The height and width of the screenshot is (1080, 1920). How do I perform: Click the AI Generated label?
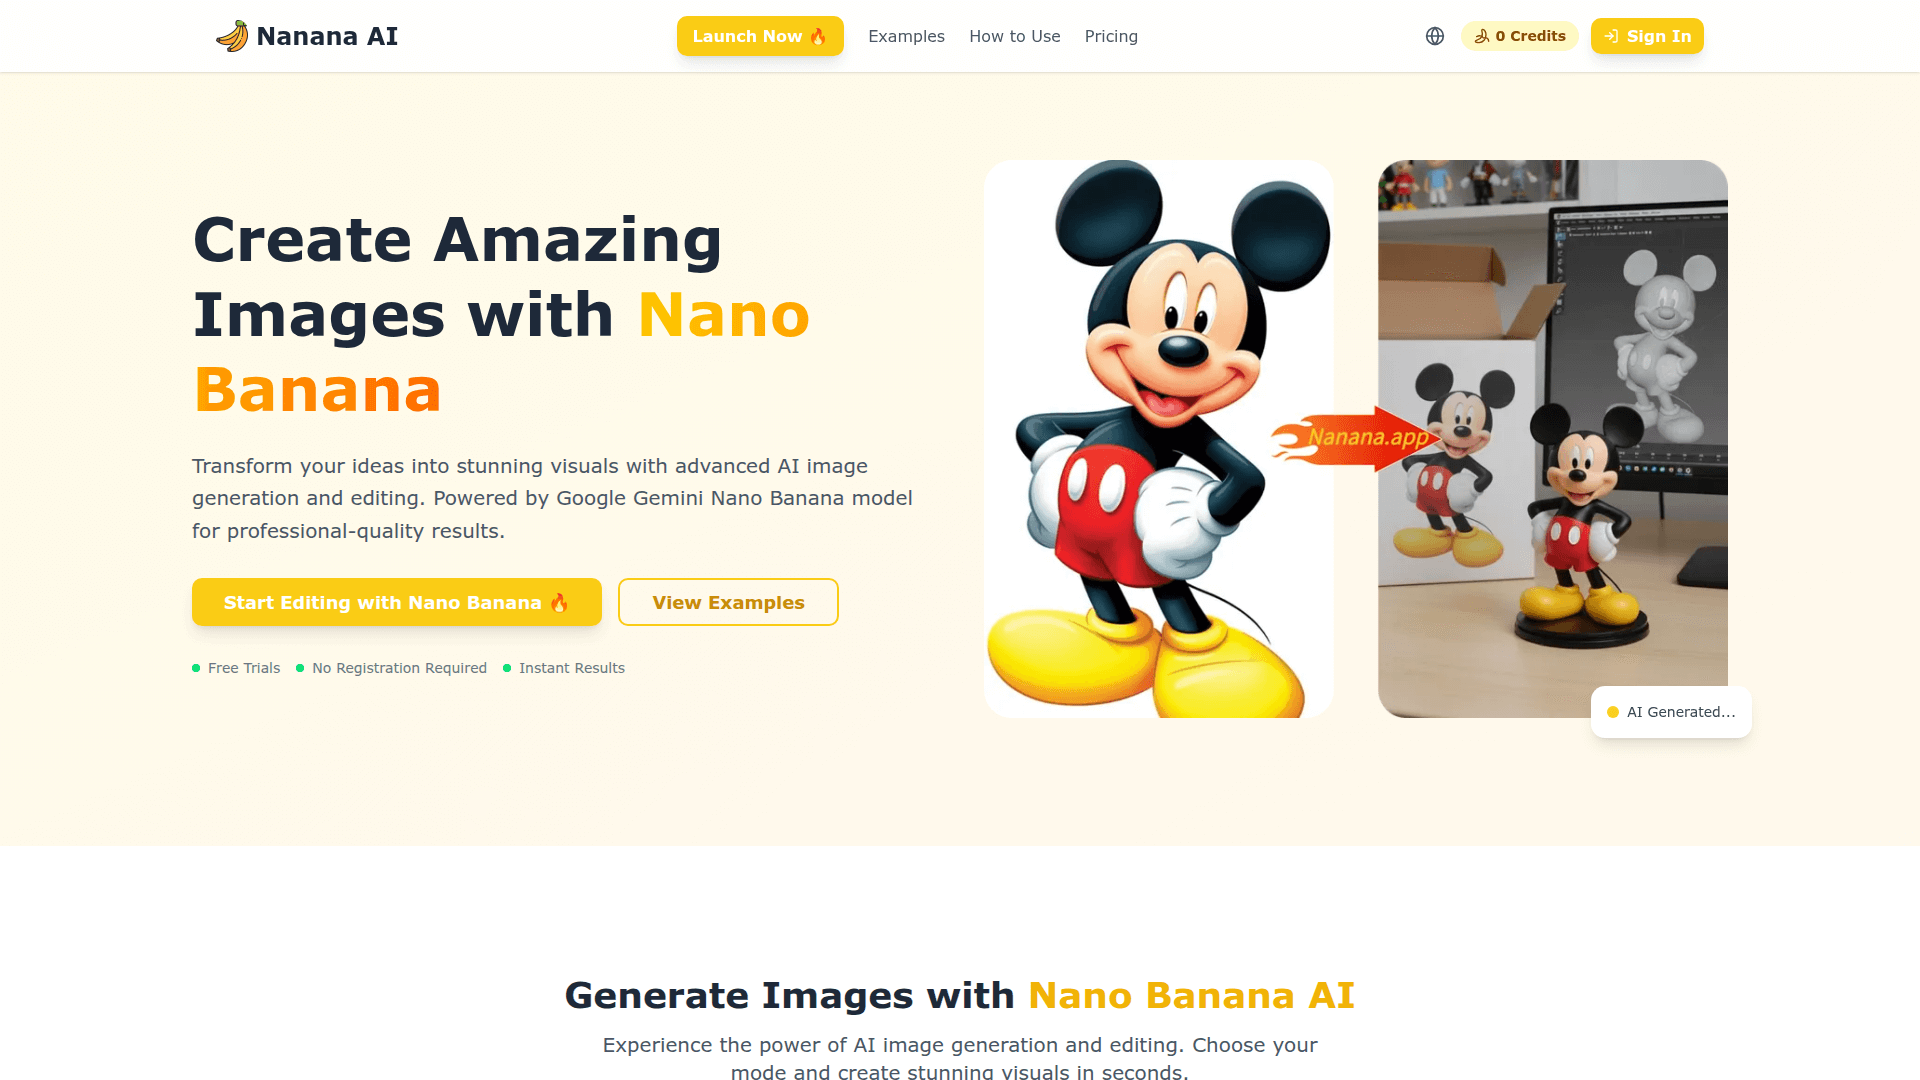click(1681, 712)
